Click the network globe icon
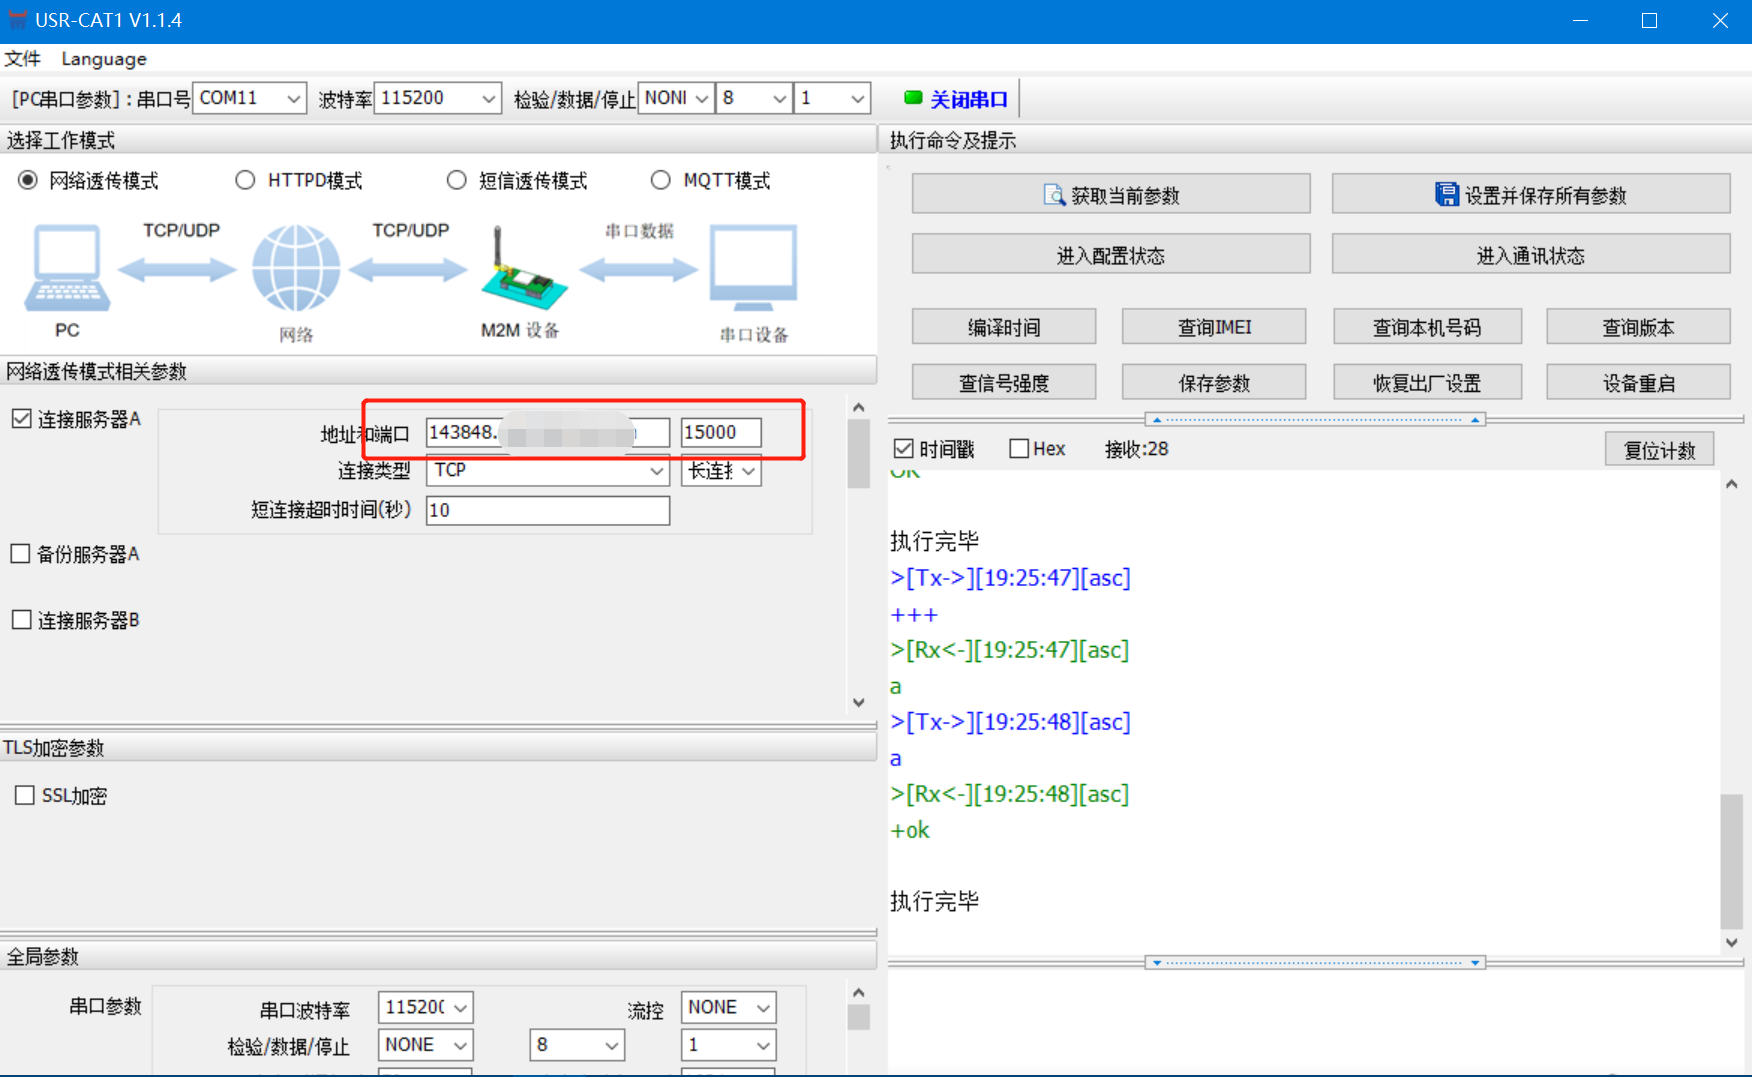 (296, 268)
